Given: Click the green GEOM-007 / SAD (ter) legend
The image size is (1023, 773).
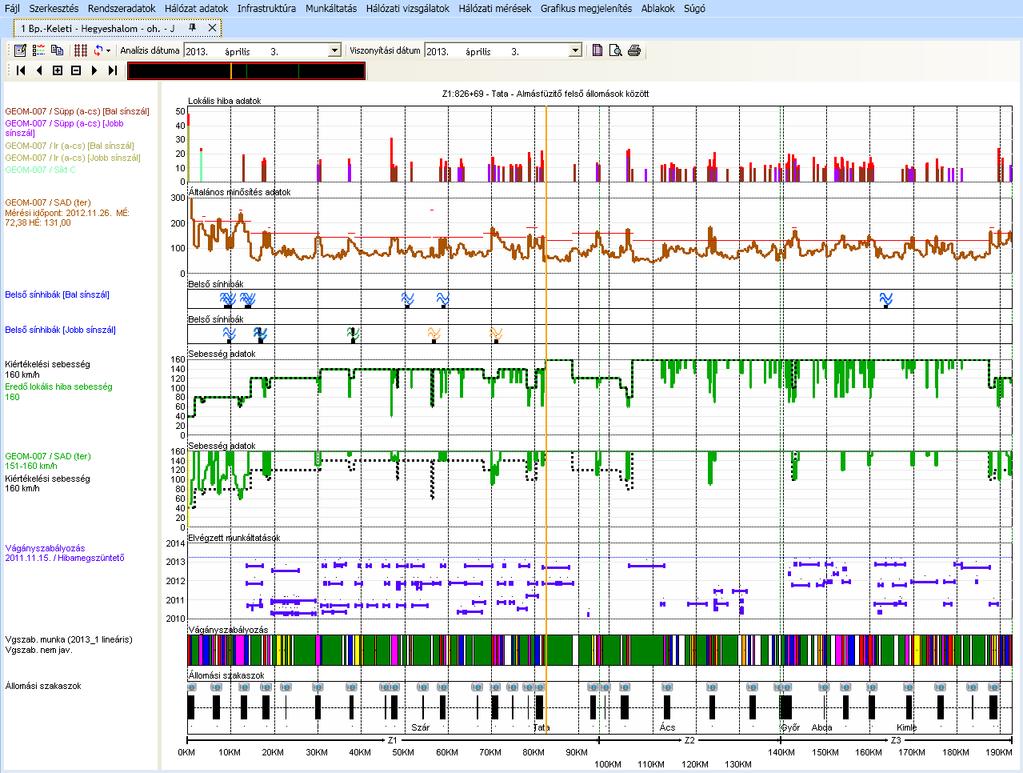Looking at the screenshot, I should click(x=48, y=457).
